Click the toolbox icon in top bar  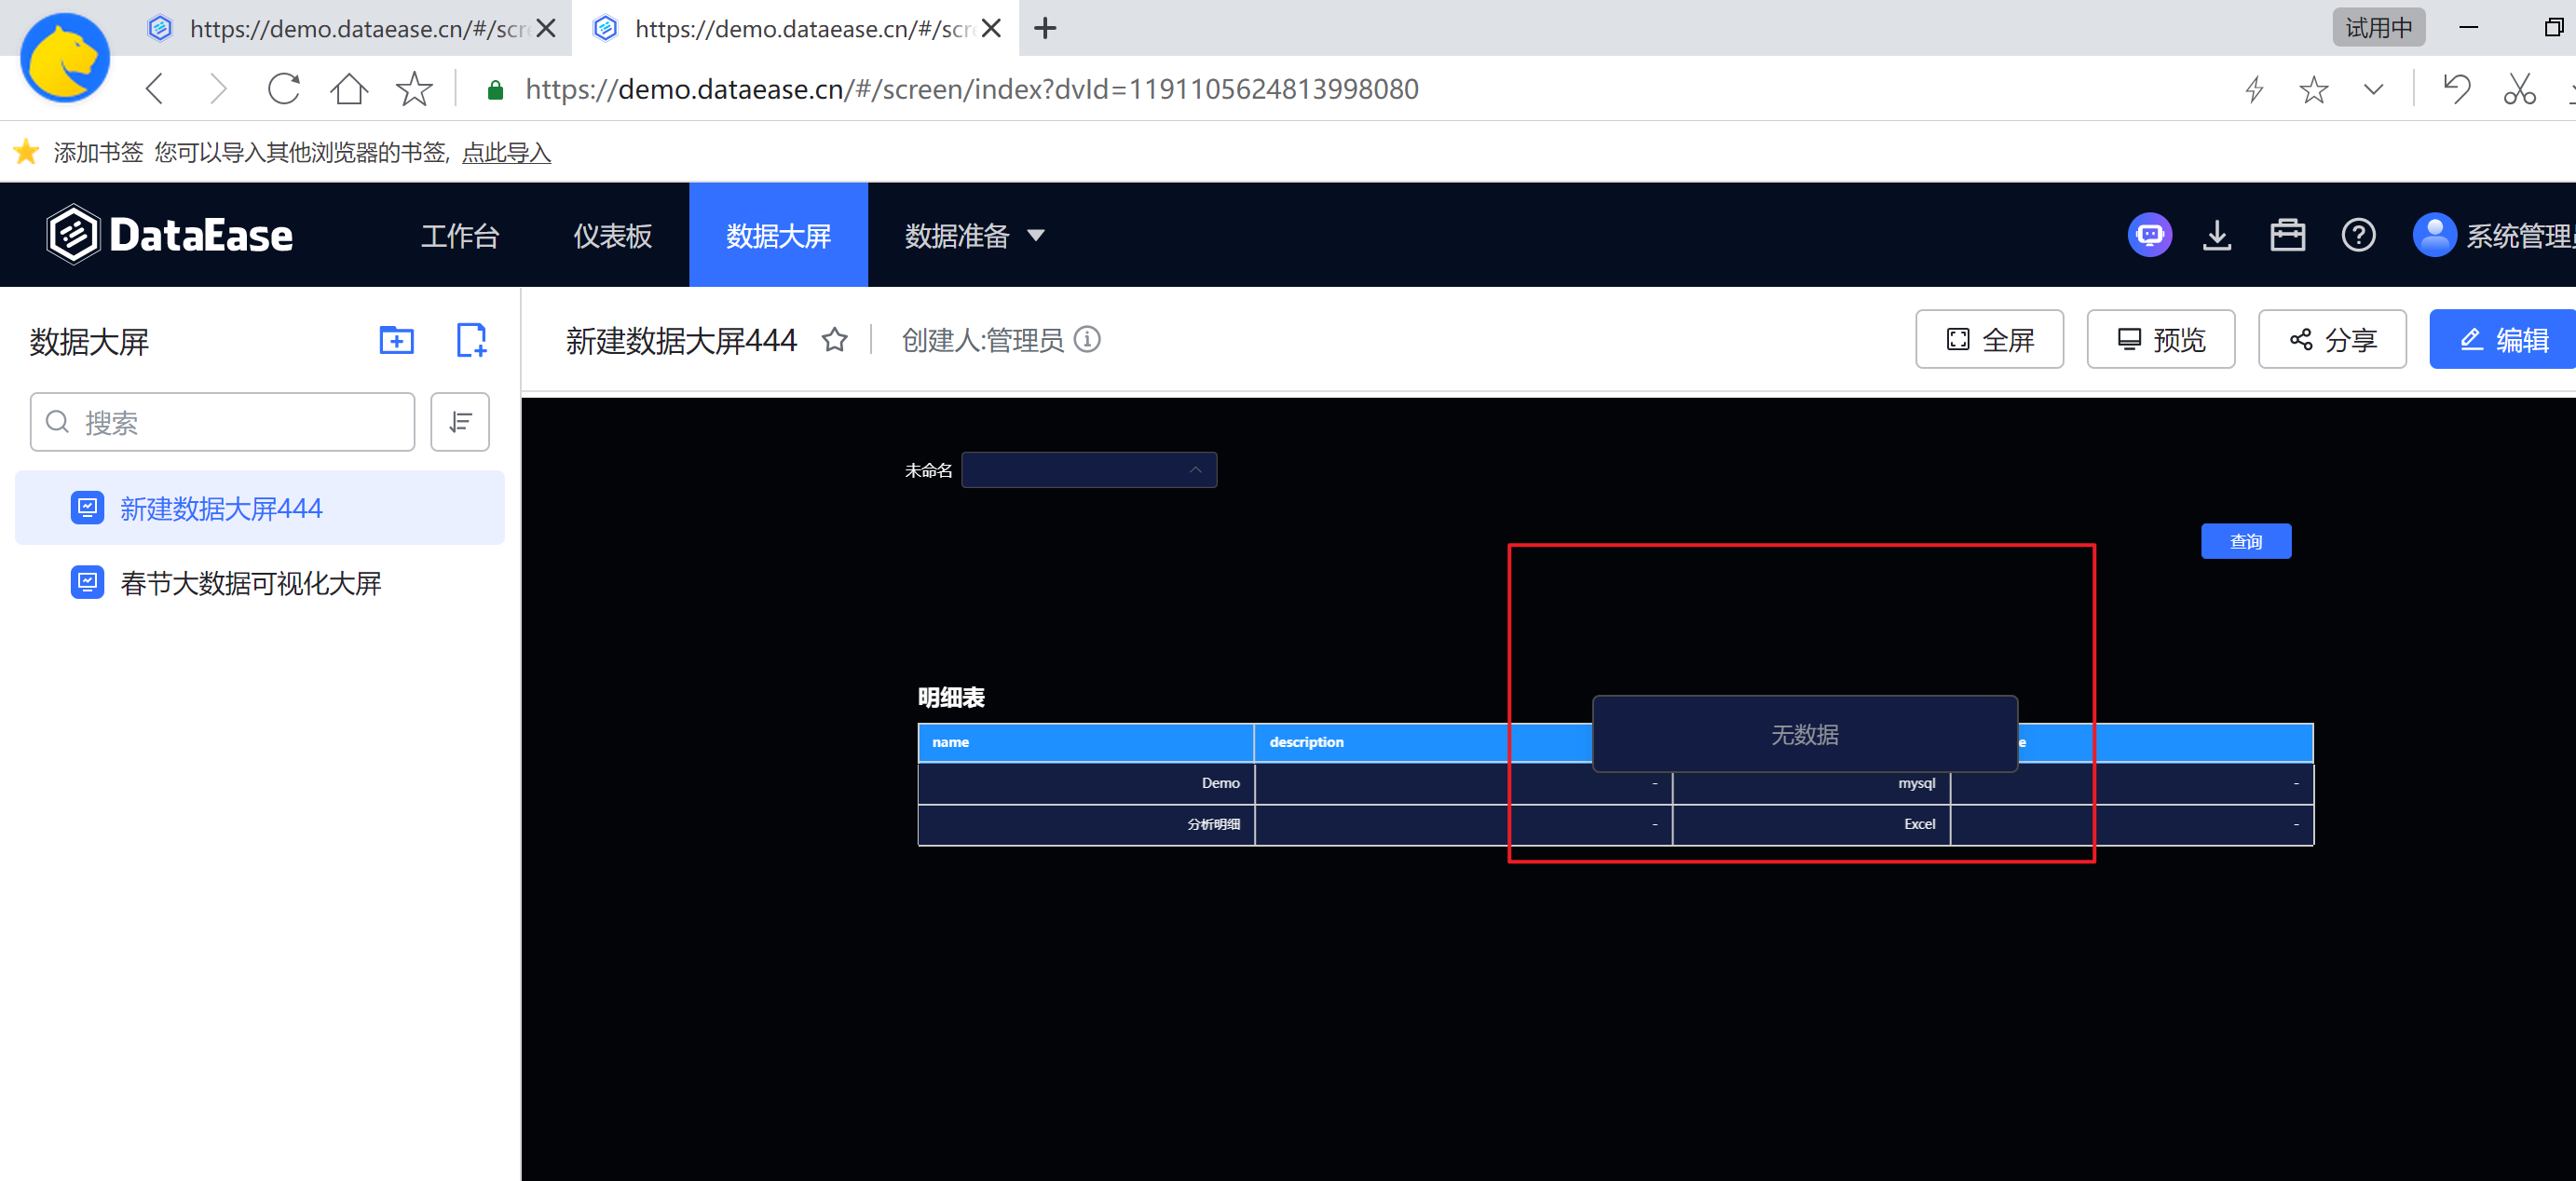[2287, 235]
